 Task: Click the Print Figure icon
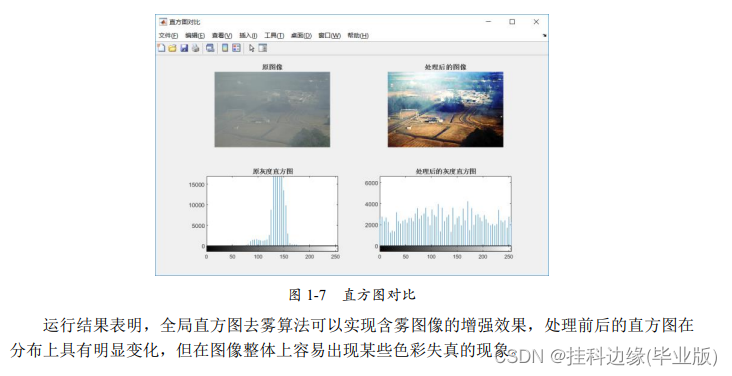pyautogui.click(x=196, y=48)
